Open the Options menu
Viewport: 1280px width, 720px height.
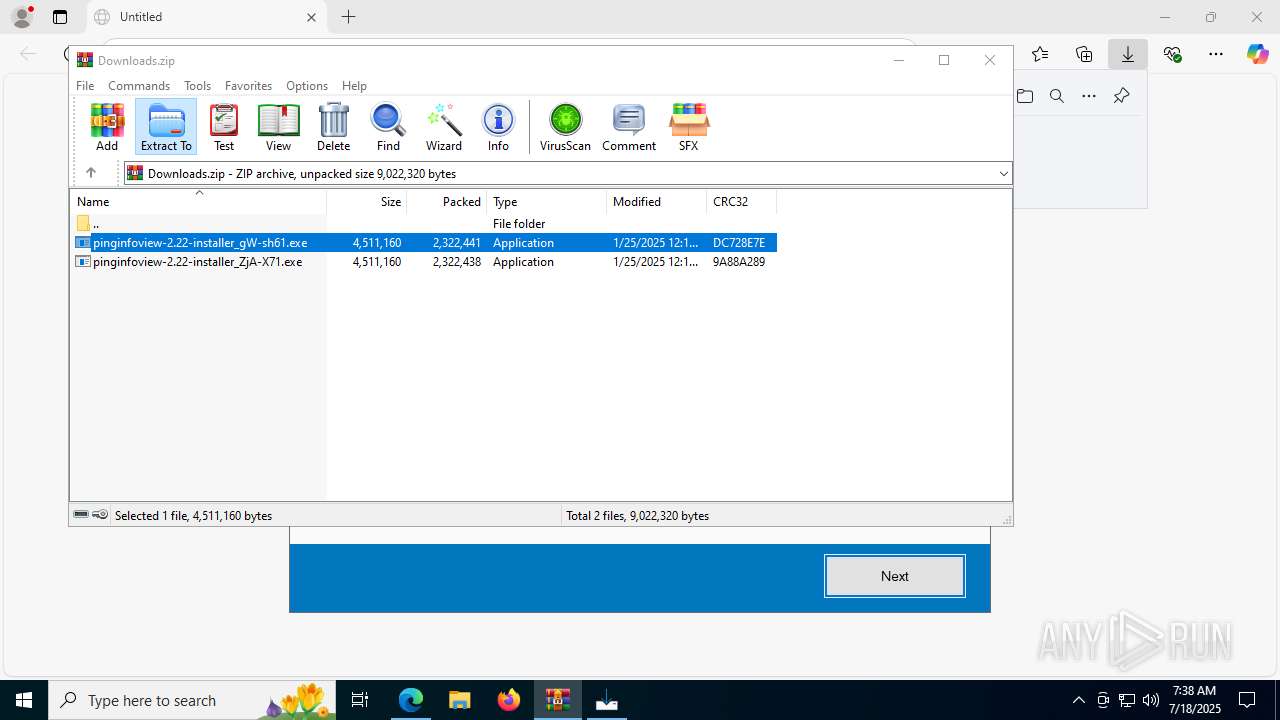[307, 86]
